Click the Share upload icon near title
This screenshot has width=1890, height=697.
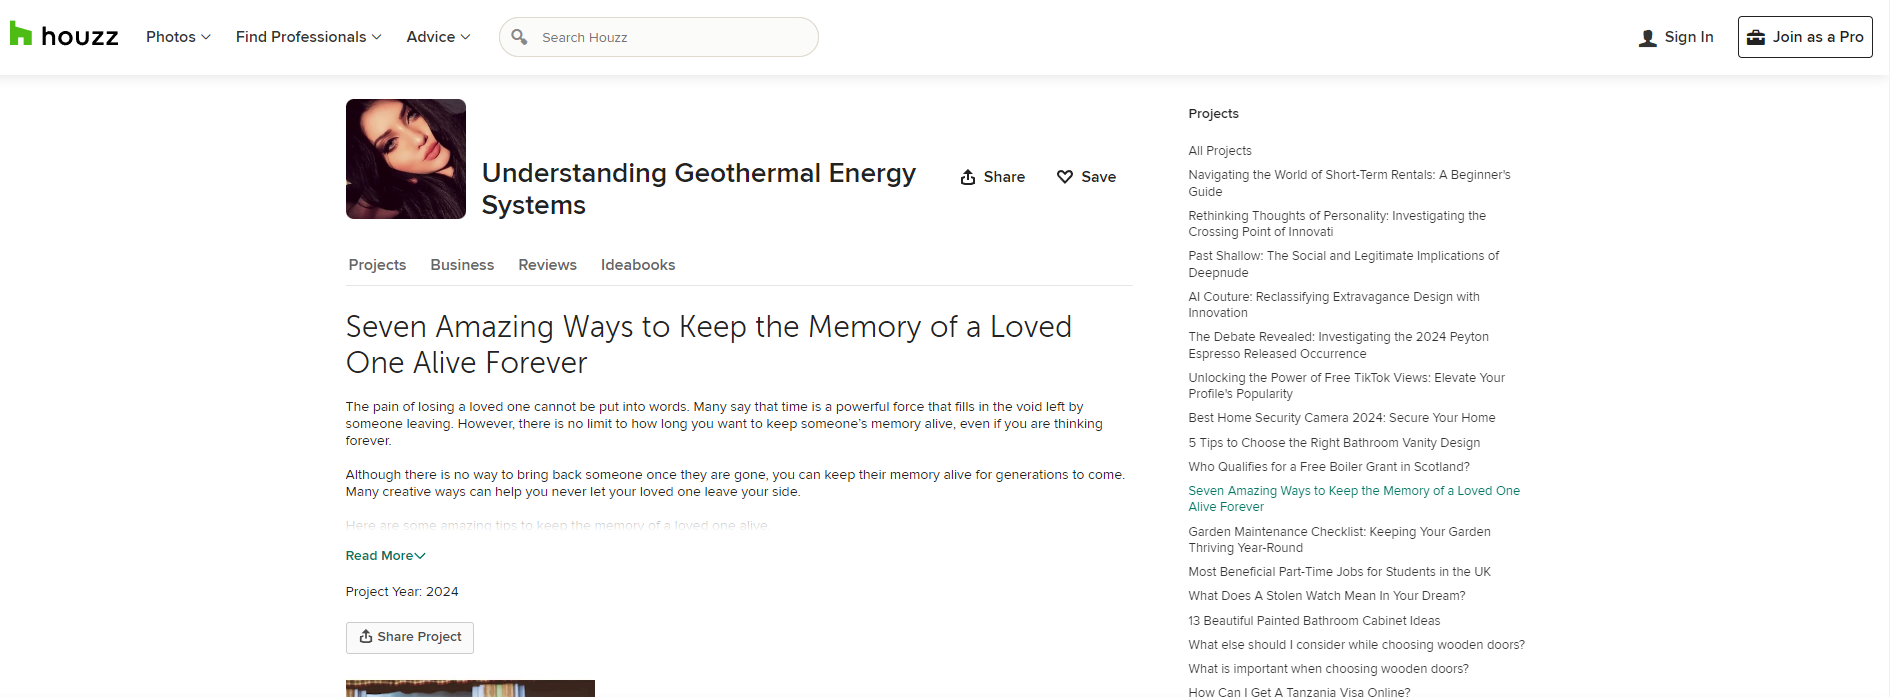click(x=968, y=177)
